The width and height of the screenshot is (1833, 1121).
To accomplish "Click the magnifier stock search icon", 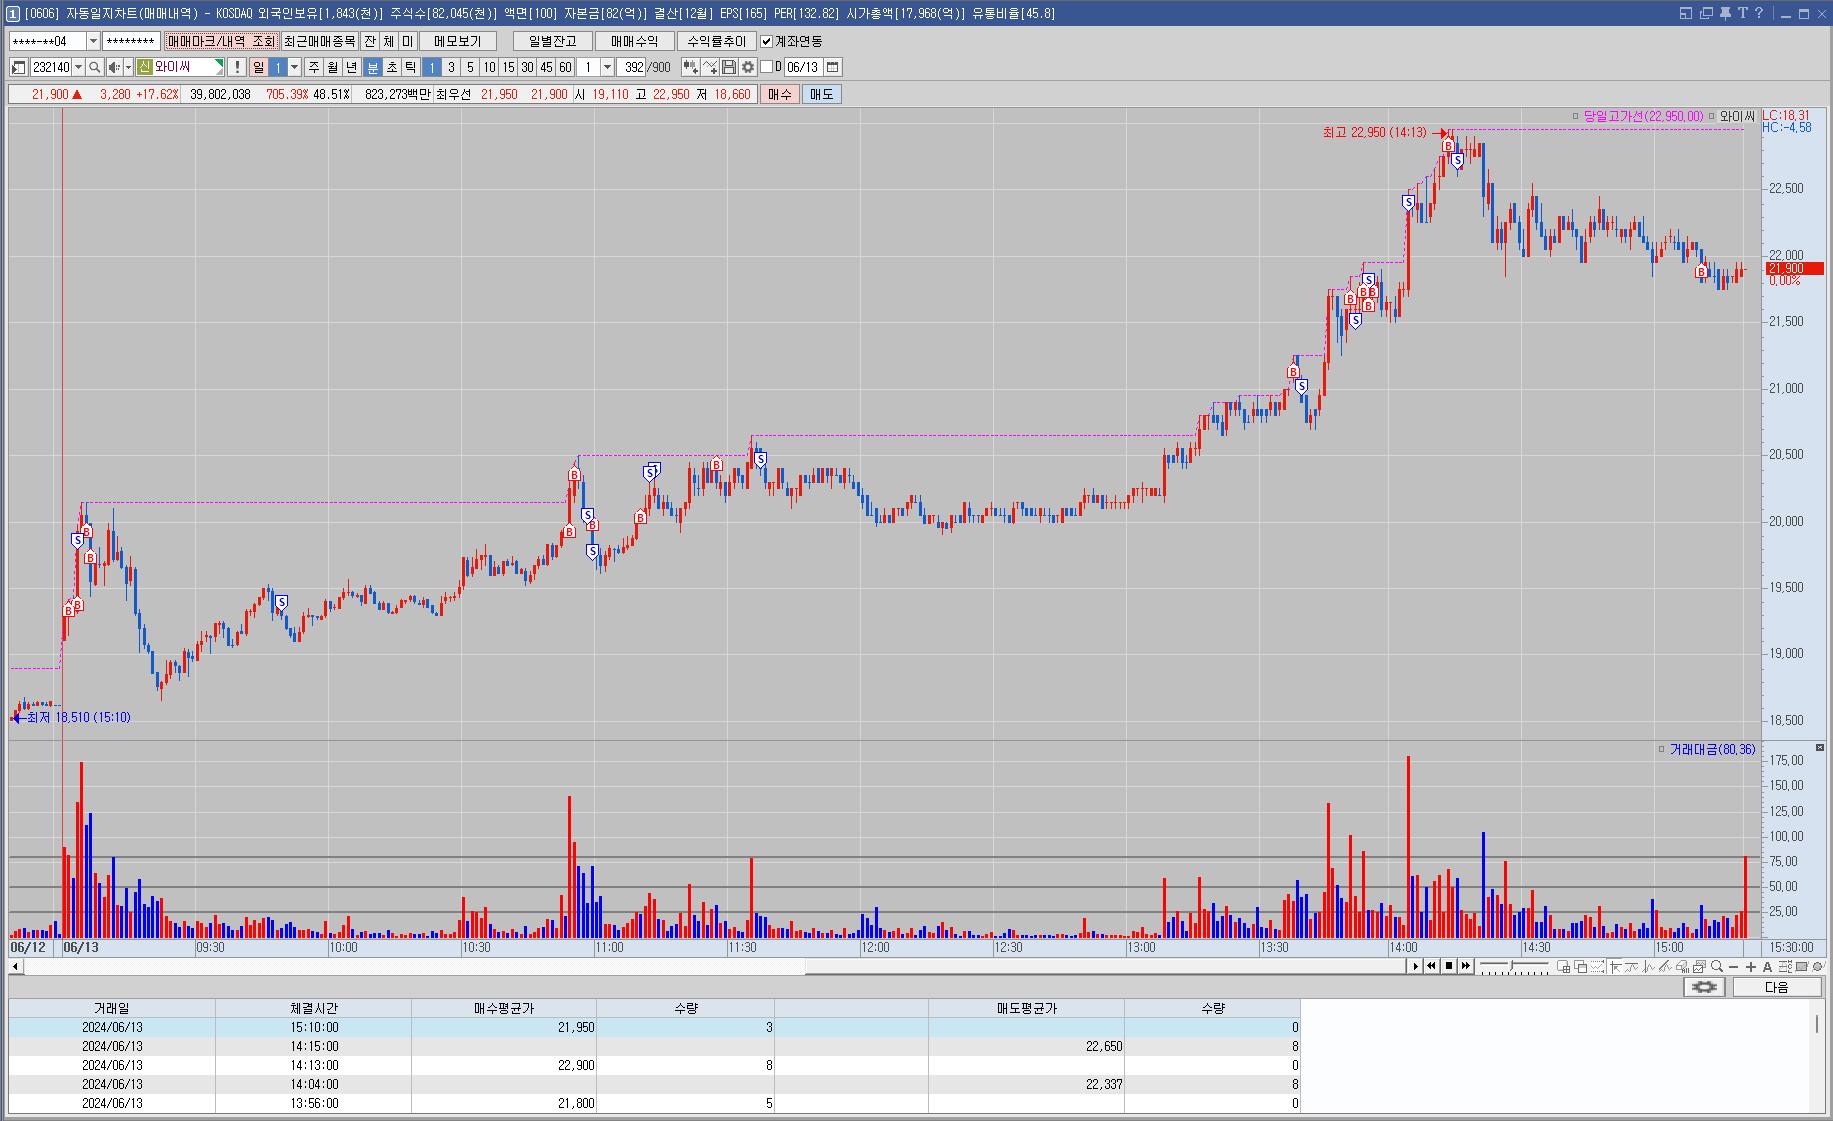I will click(x=95, y=67).
